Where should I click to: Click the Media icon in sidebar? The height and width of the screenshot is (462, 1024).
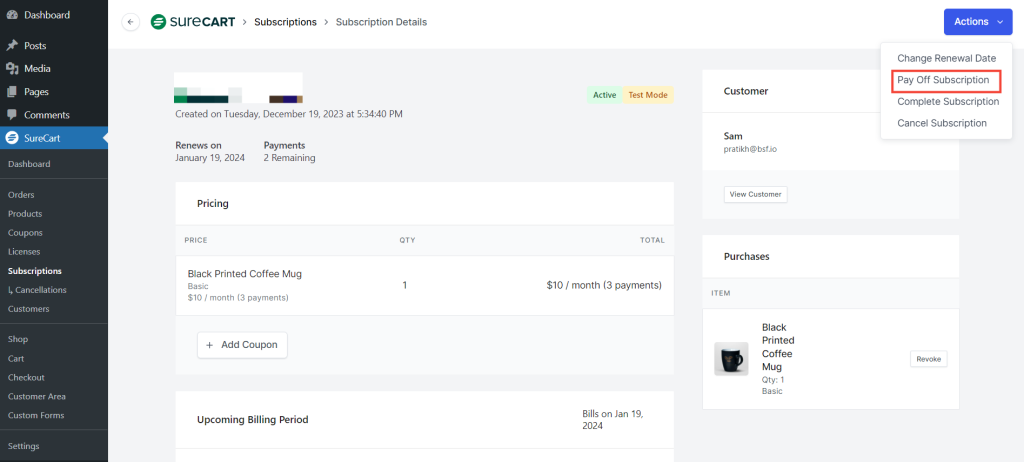(x=12, y=69)
